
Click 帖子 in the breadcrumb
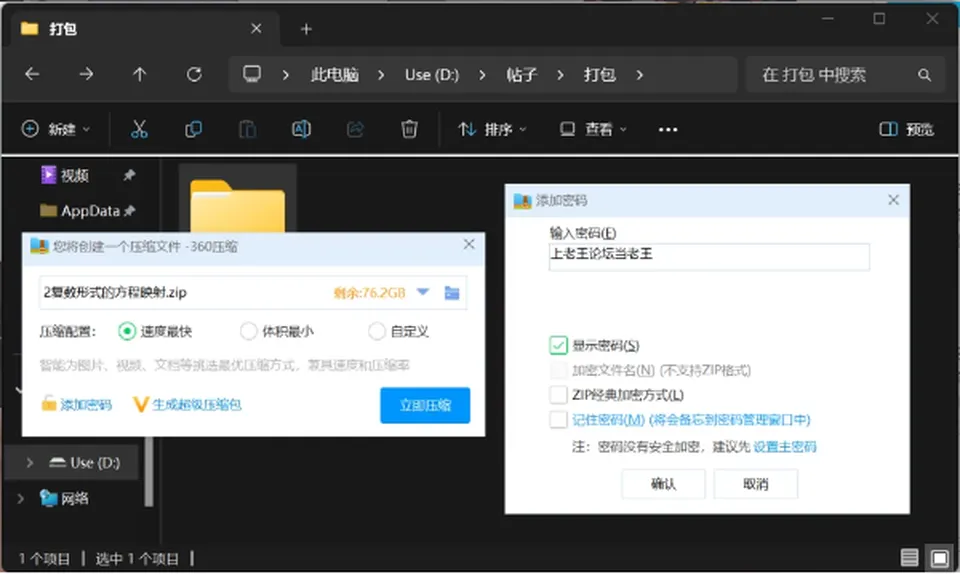pyautogui.click(x=521, y=75)
